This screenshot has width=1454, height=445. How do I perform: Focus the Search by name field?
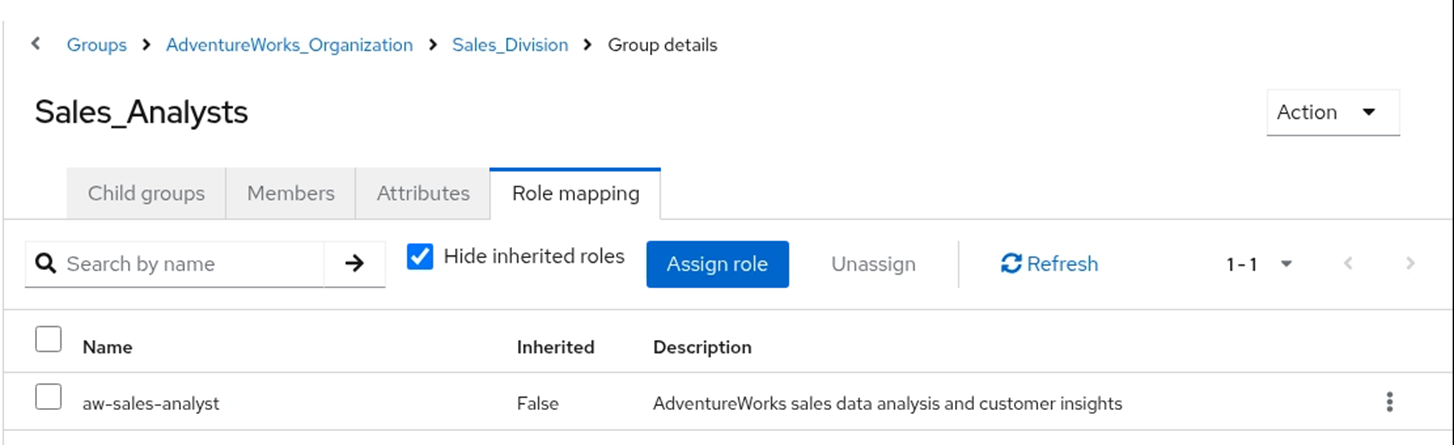(190, 264)
